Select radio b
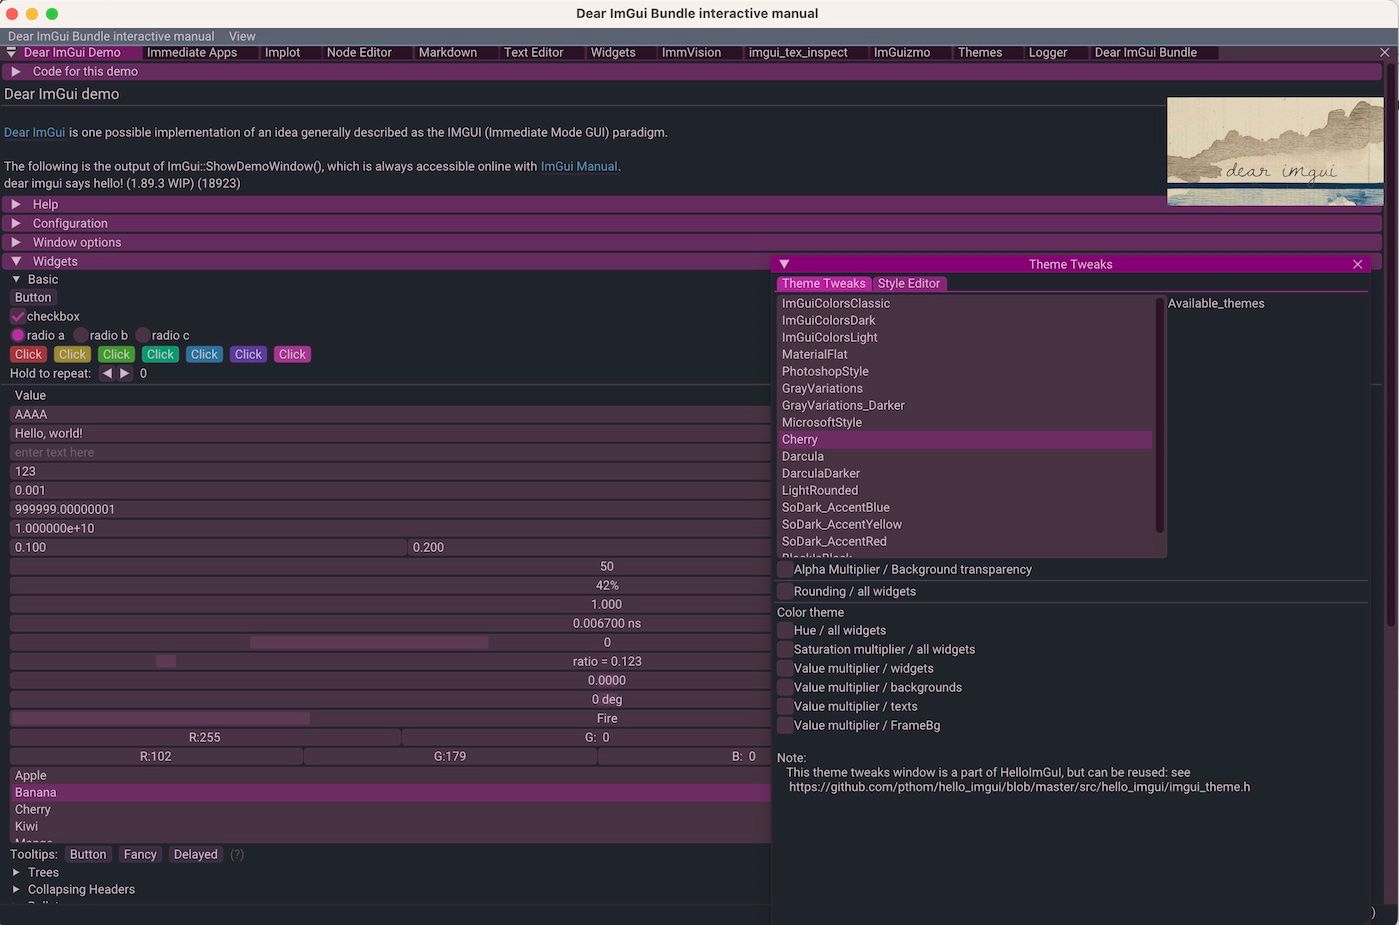 pyautogui.click(x=81, y=335)
